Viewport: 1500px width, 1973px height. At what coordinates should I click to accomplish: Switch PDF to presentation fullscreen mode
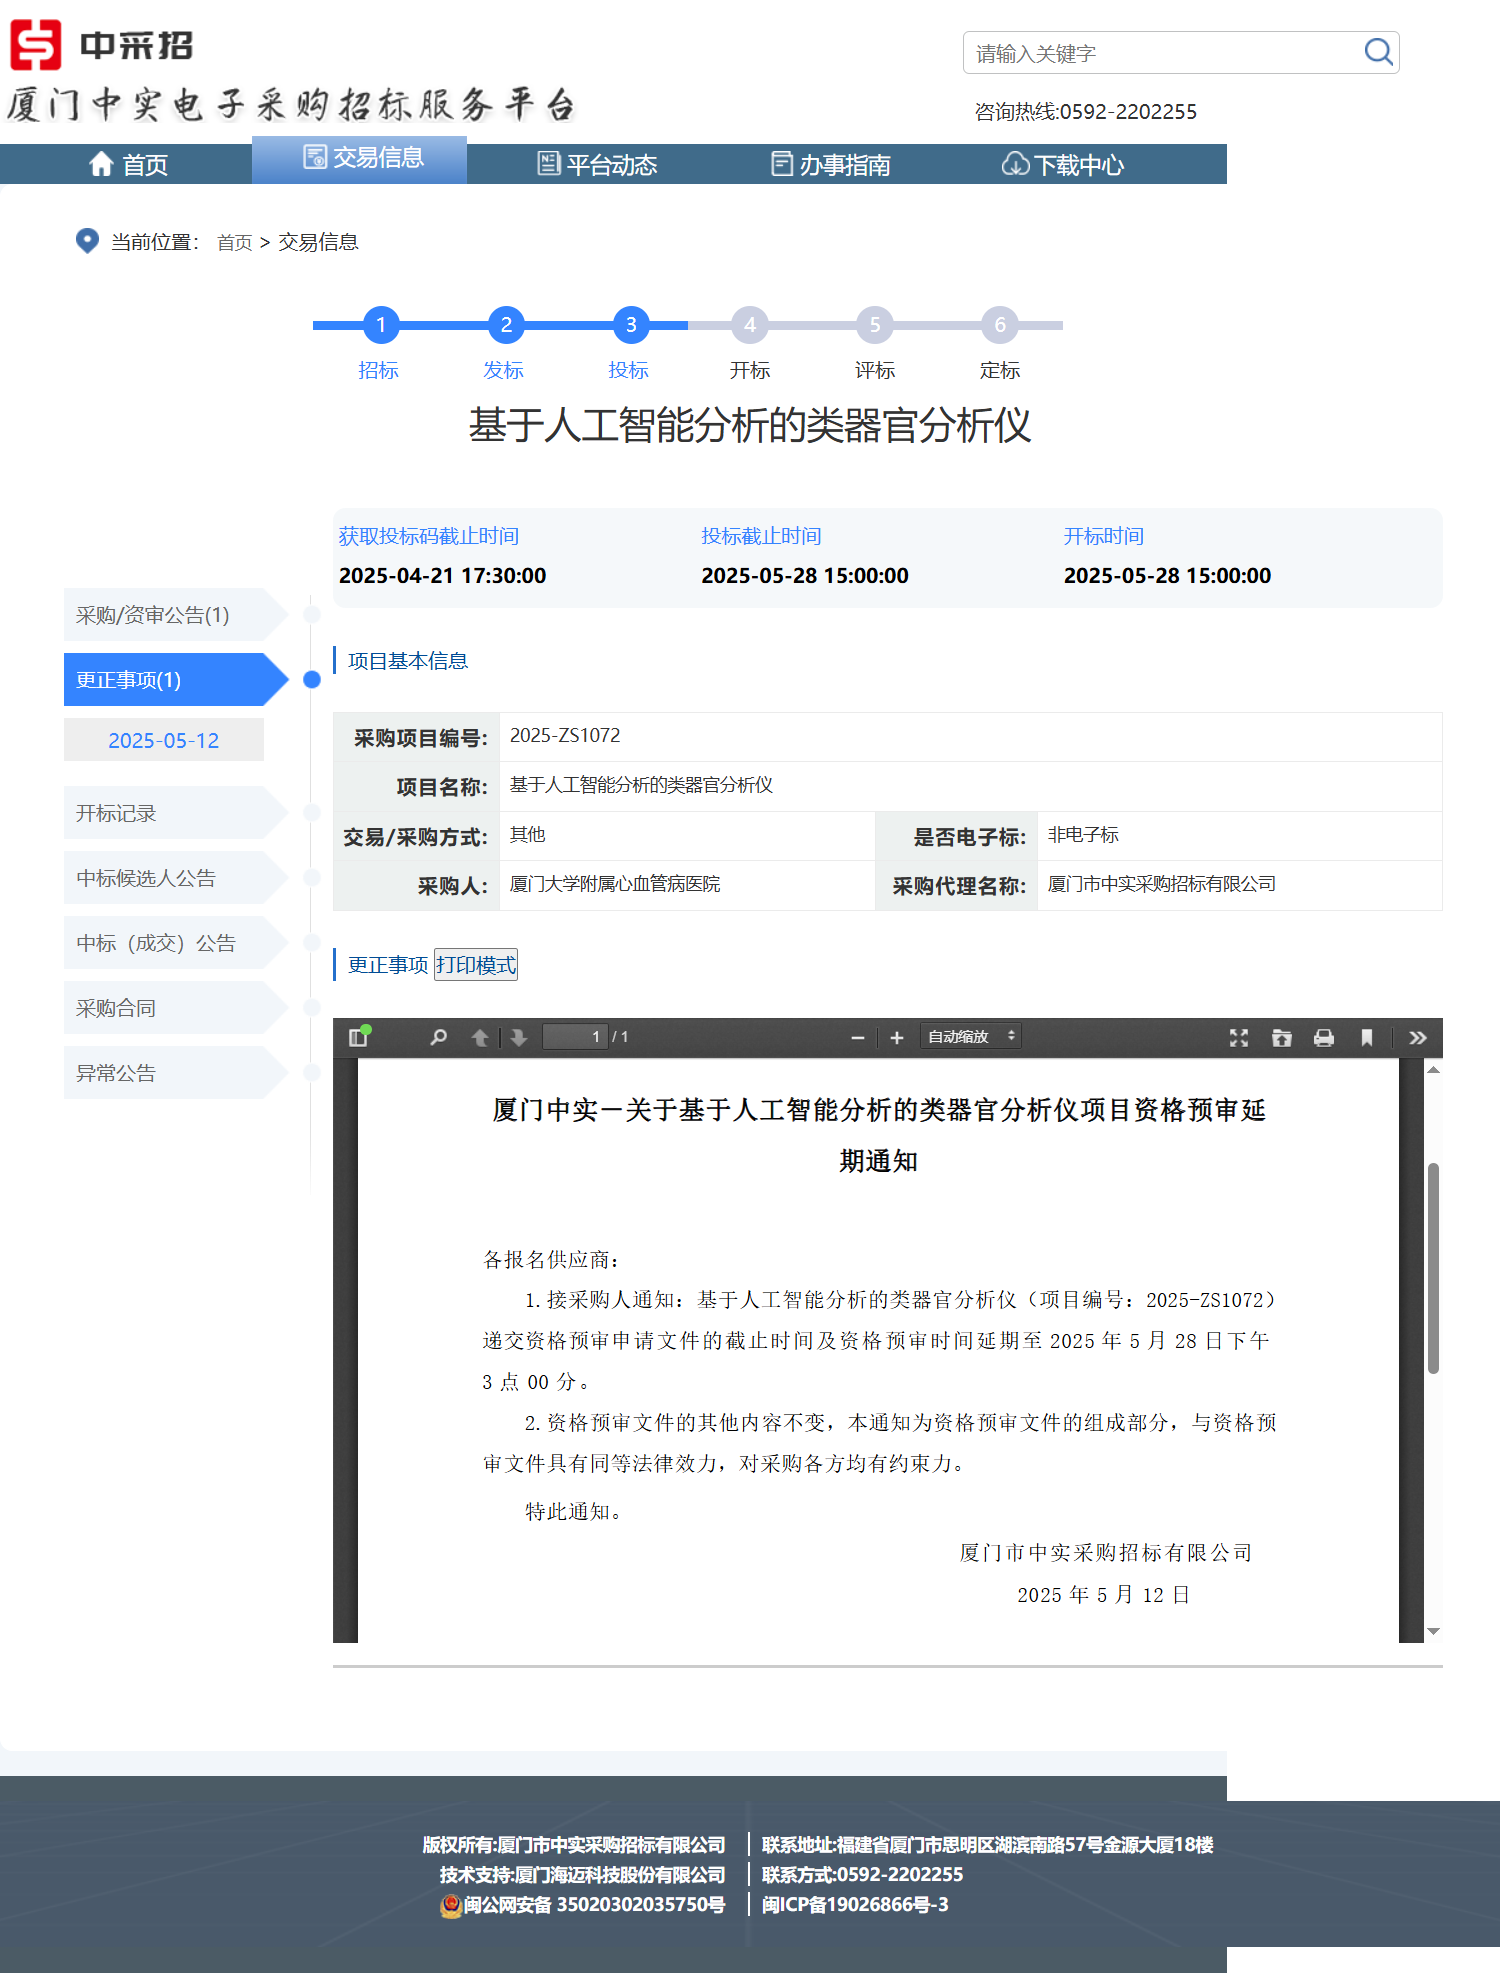(x=1238, y=1037)
